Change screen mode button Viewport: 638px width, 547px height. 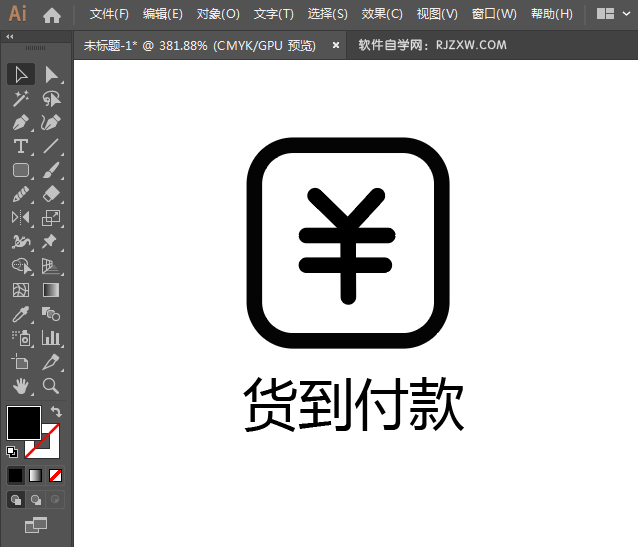coord(36,525)
